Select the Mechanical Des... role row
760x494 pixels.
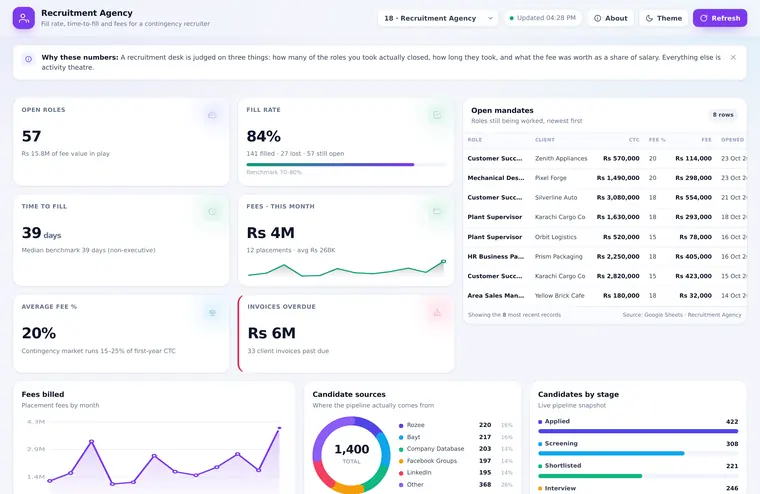[605, 178]
